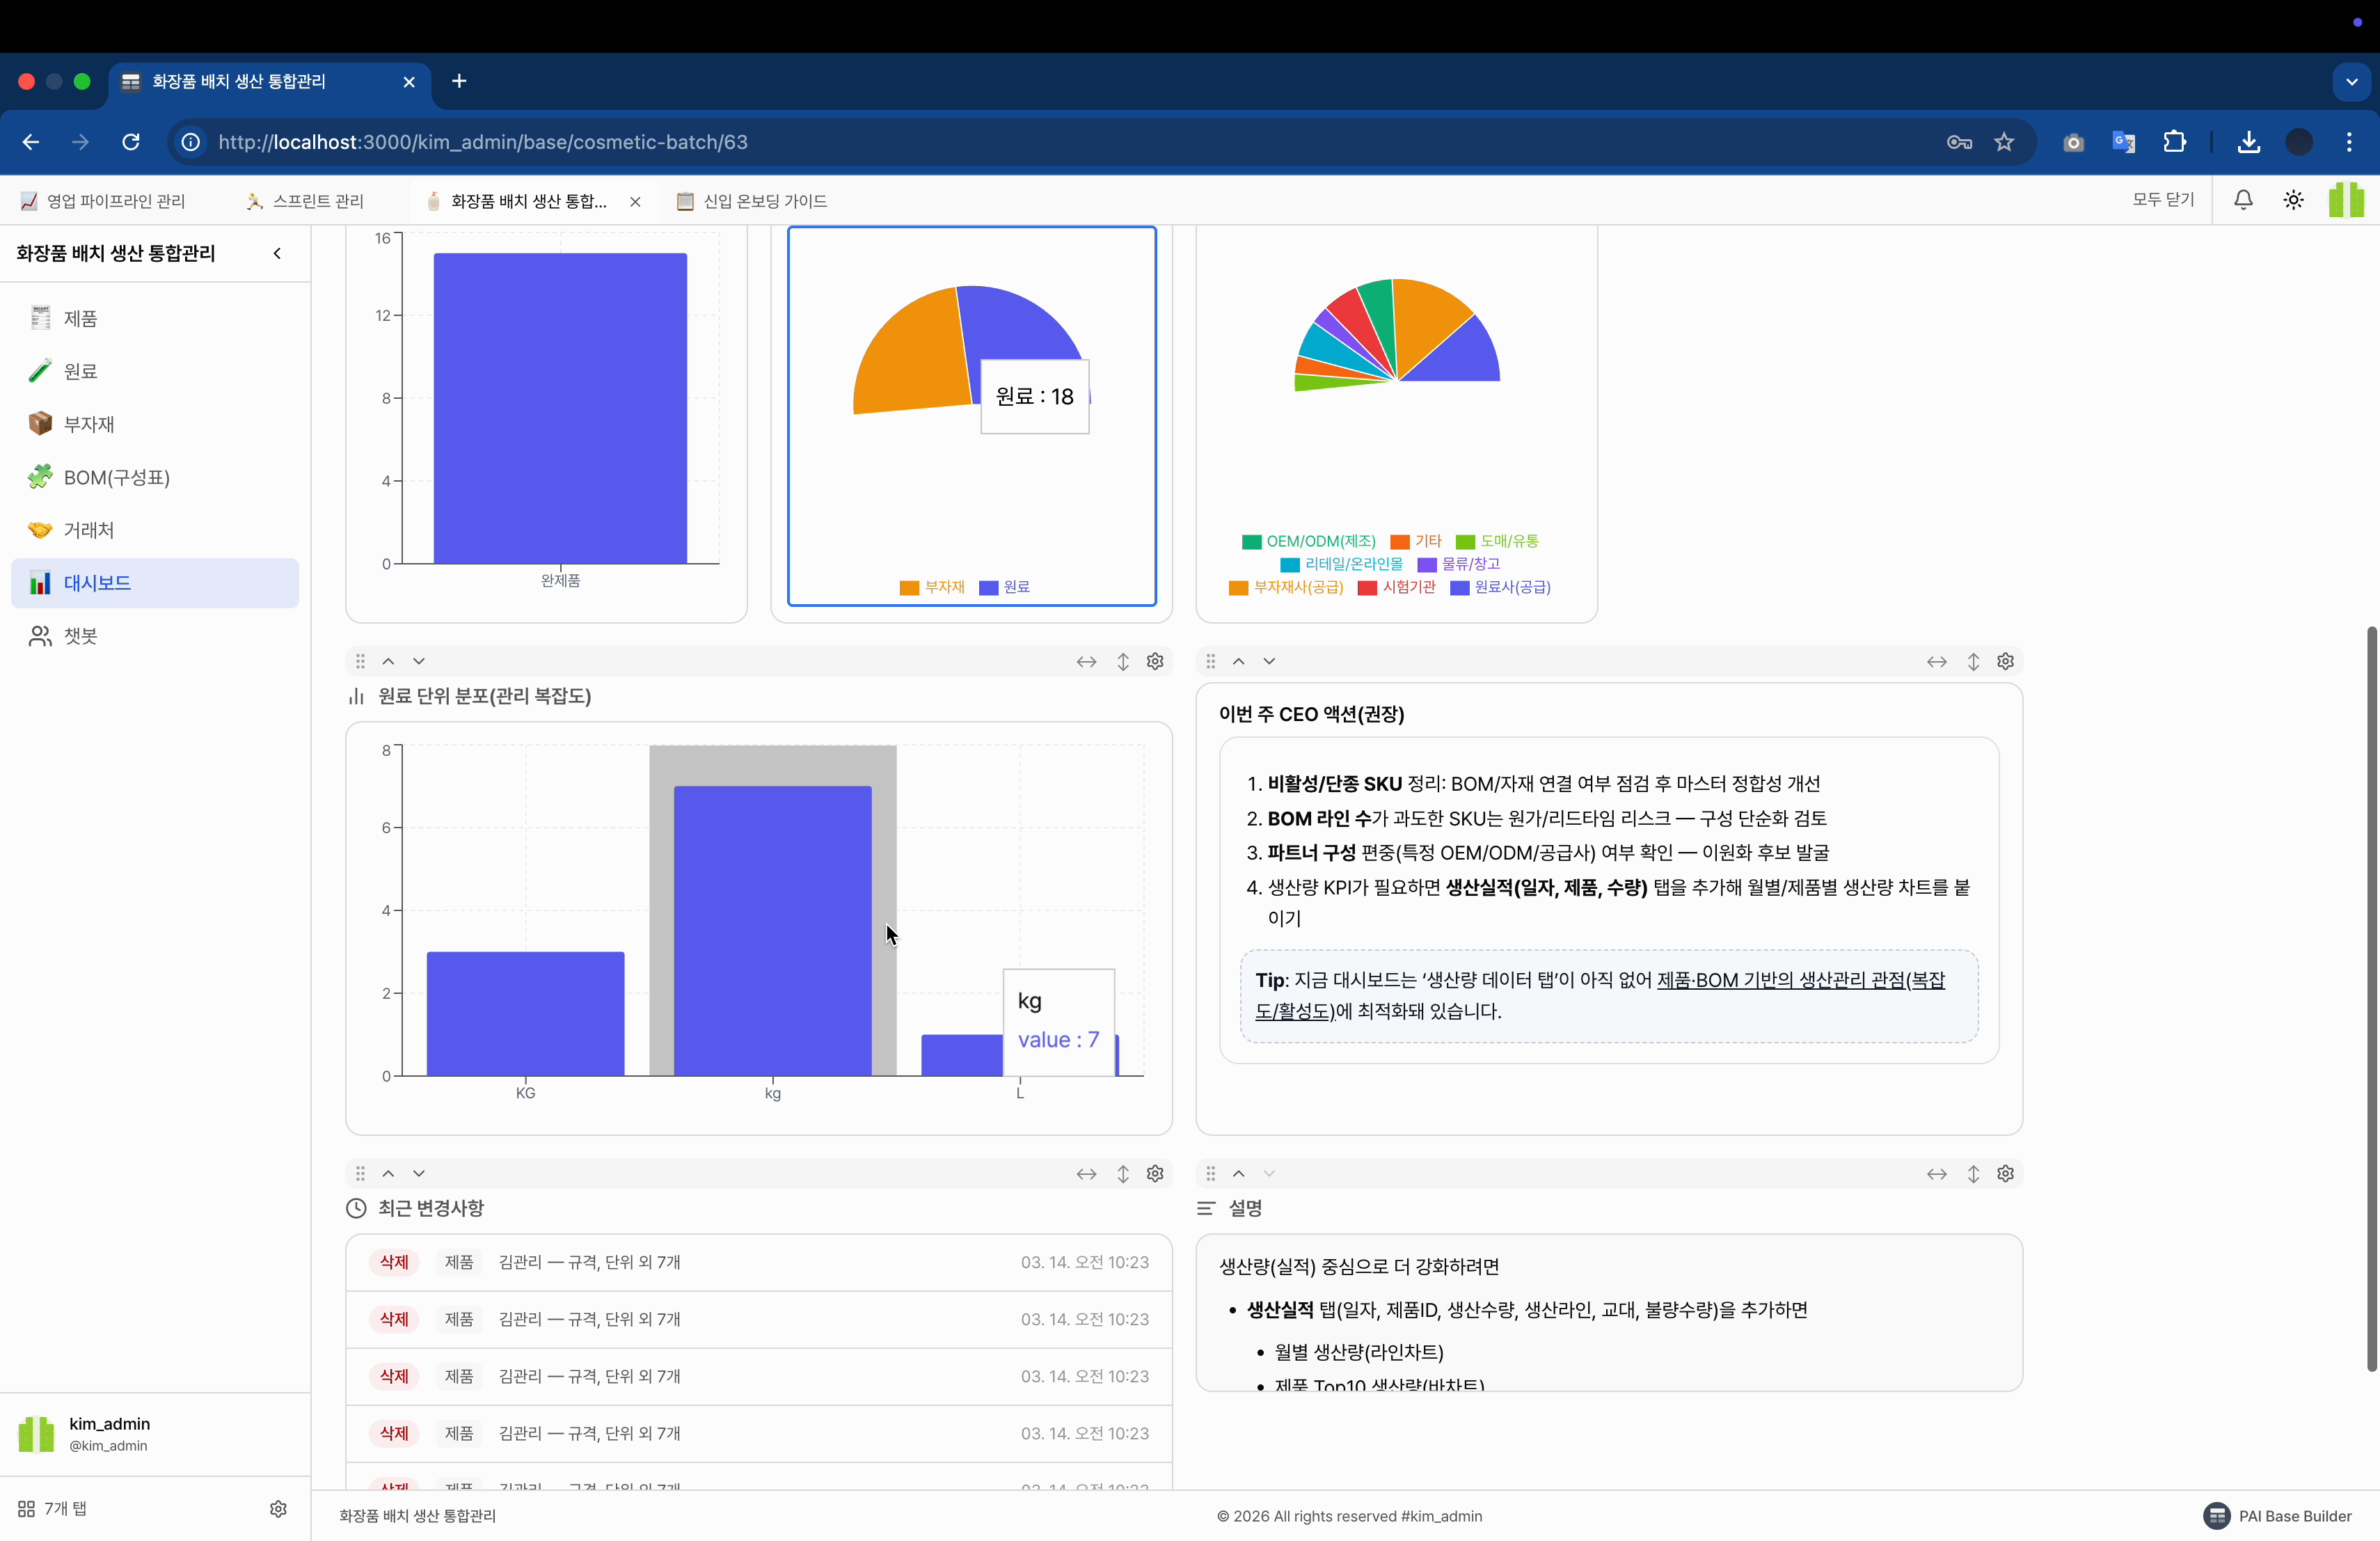Switch to 스프린트 관리 tab
Screen dimensions: 2380x1541
click(x=317, y=201)
